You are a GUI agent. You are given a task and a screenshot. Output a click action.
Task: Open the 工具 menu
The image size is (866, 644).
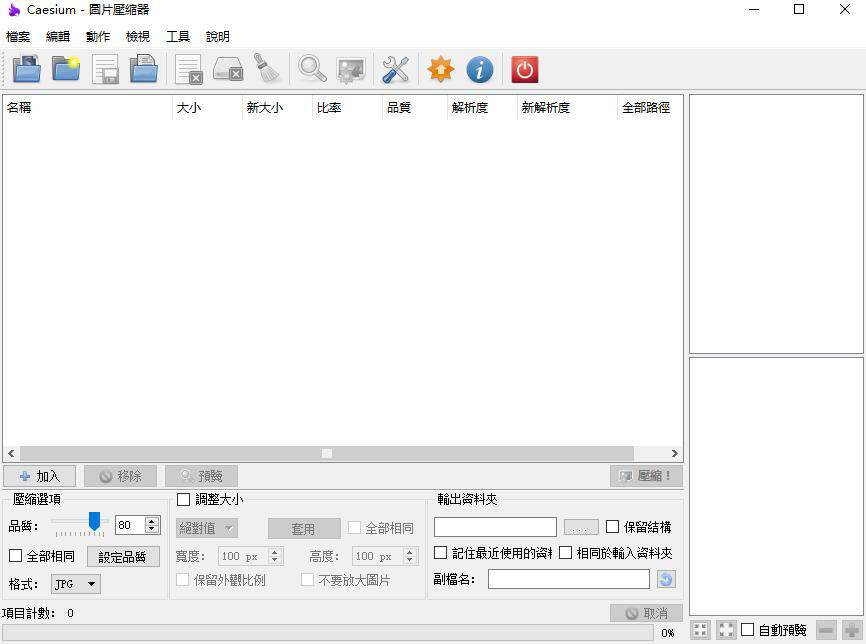(178, 36)
